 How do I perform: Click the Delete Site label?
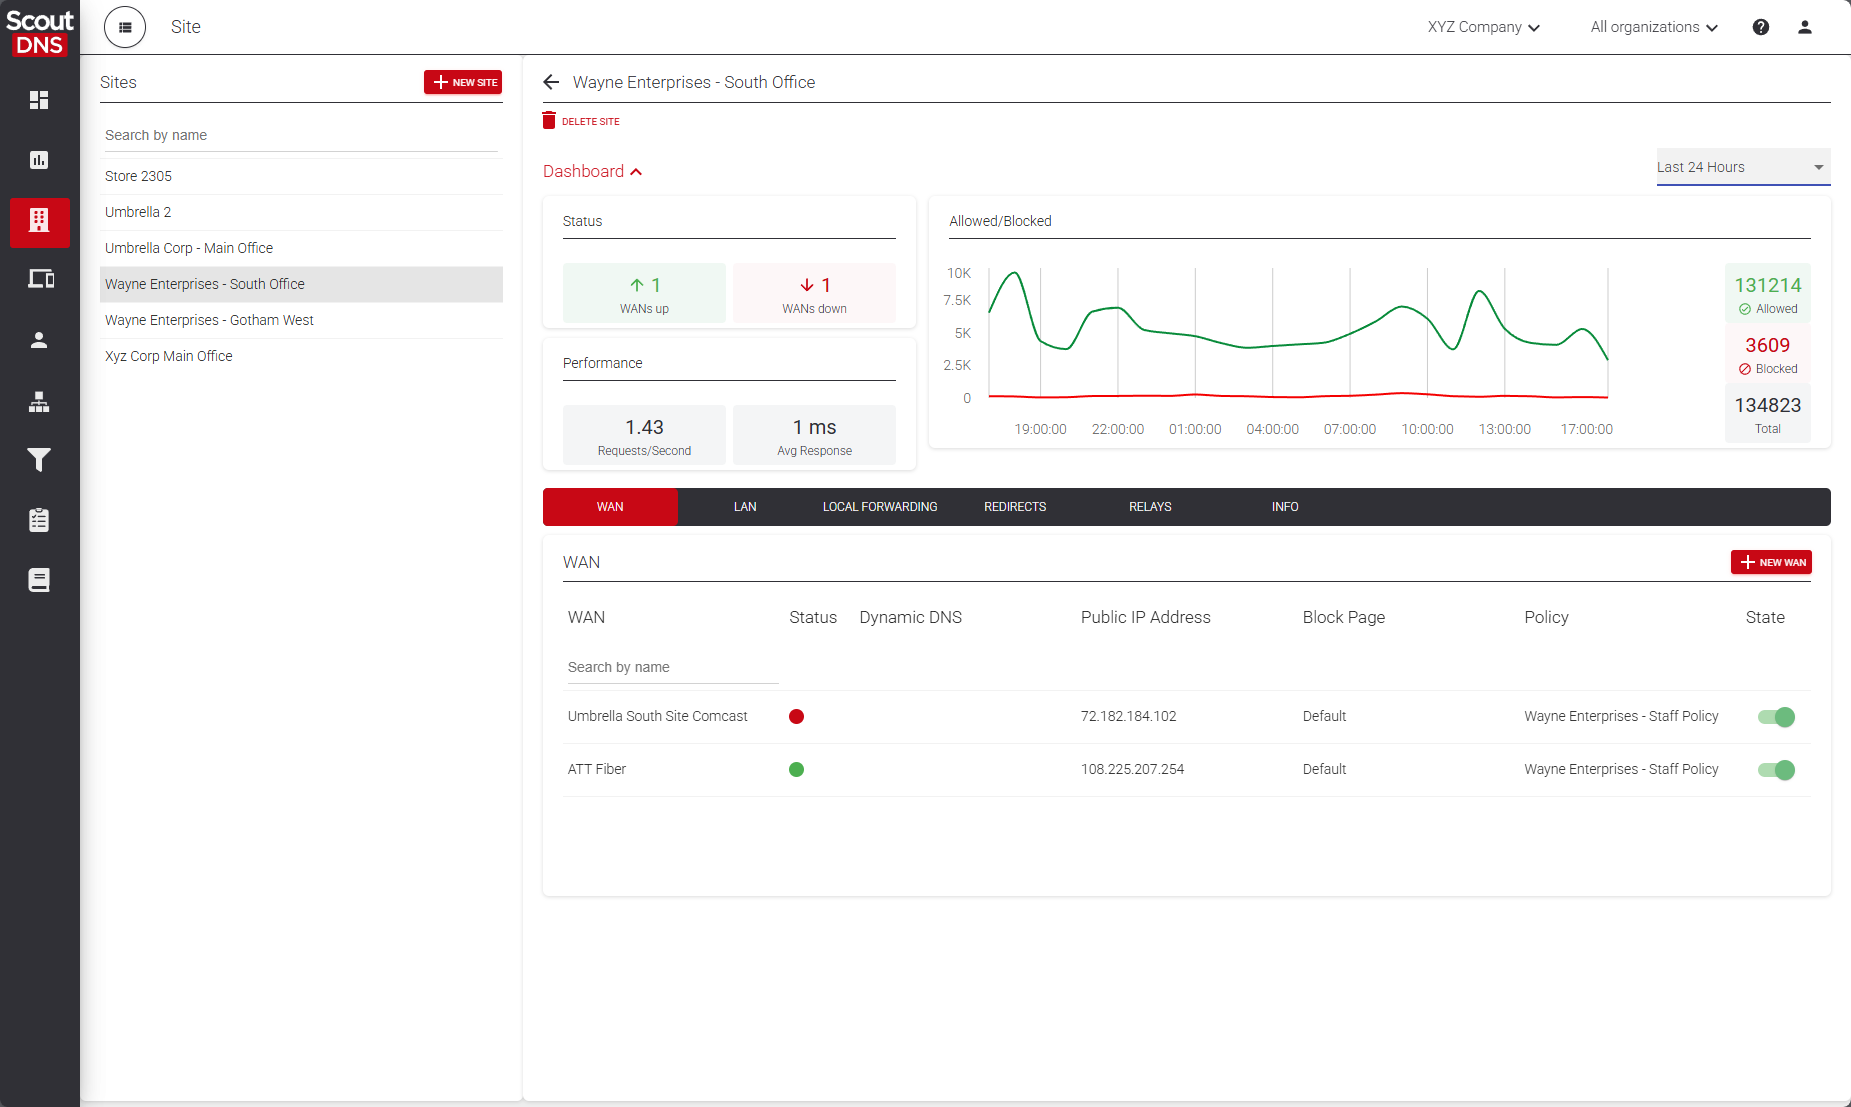[x=590, y=122]
